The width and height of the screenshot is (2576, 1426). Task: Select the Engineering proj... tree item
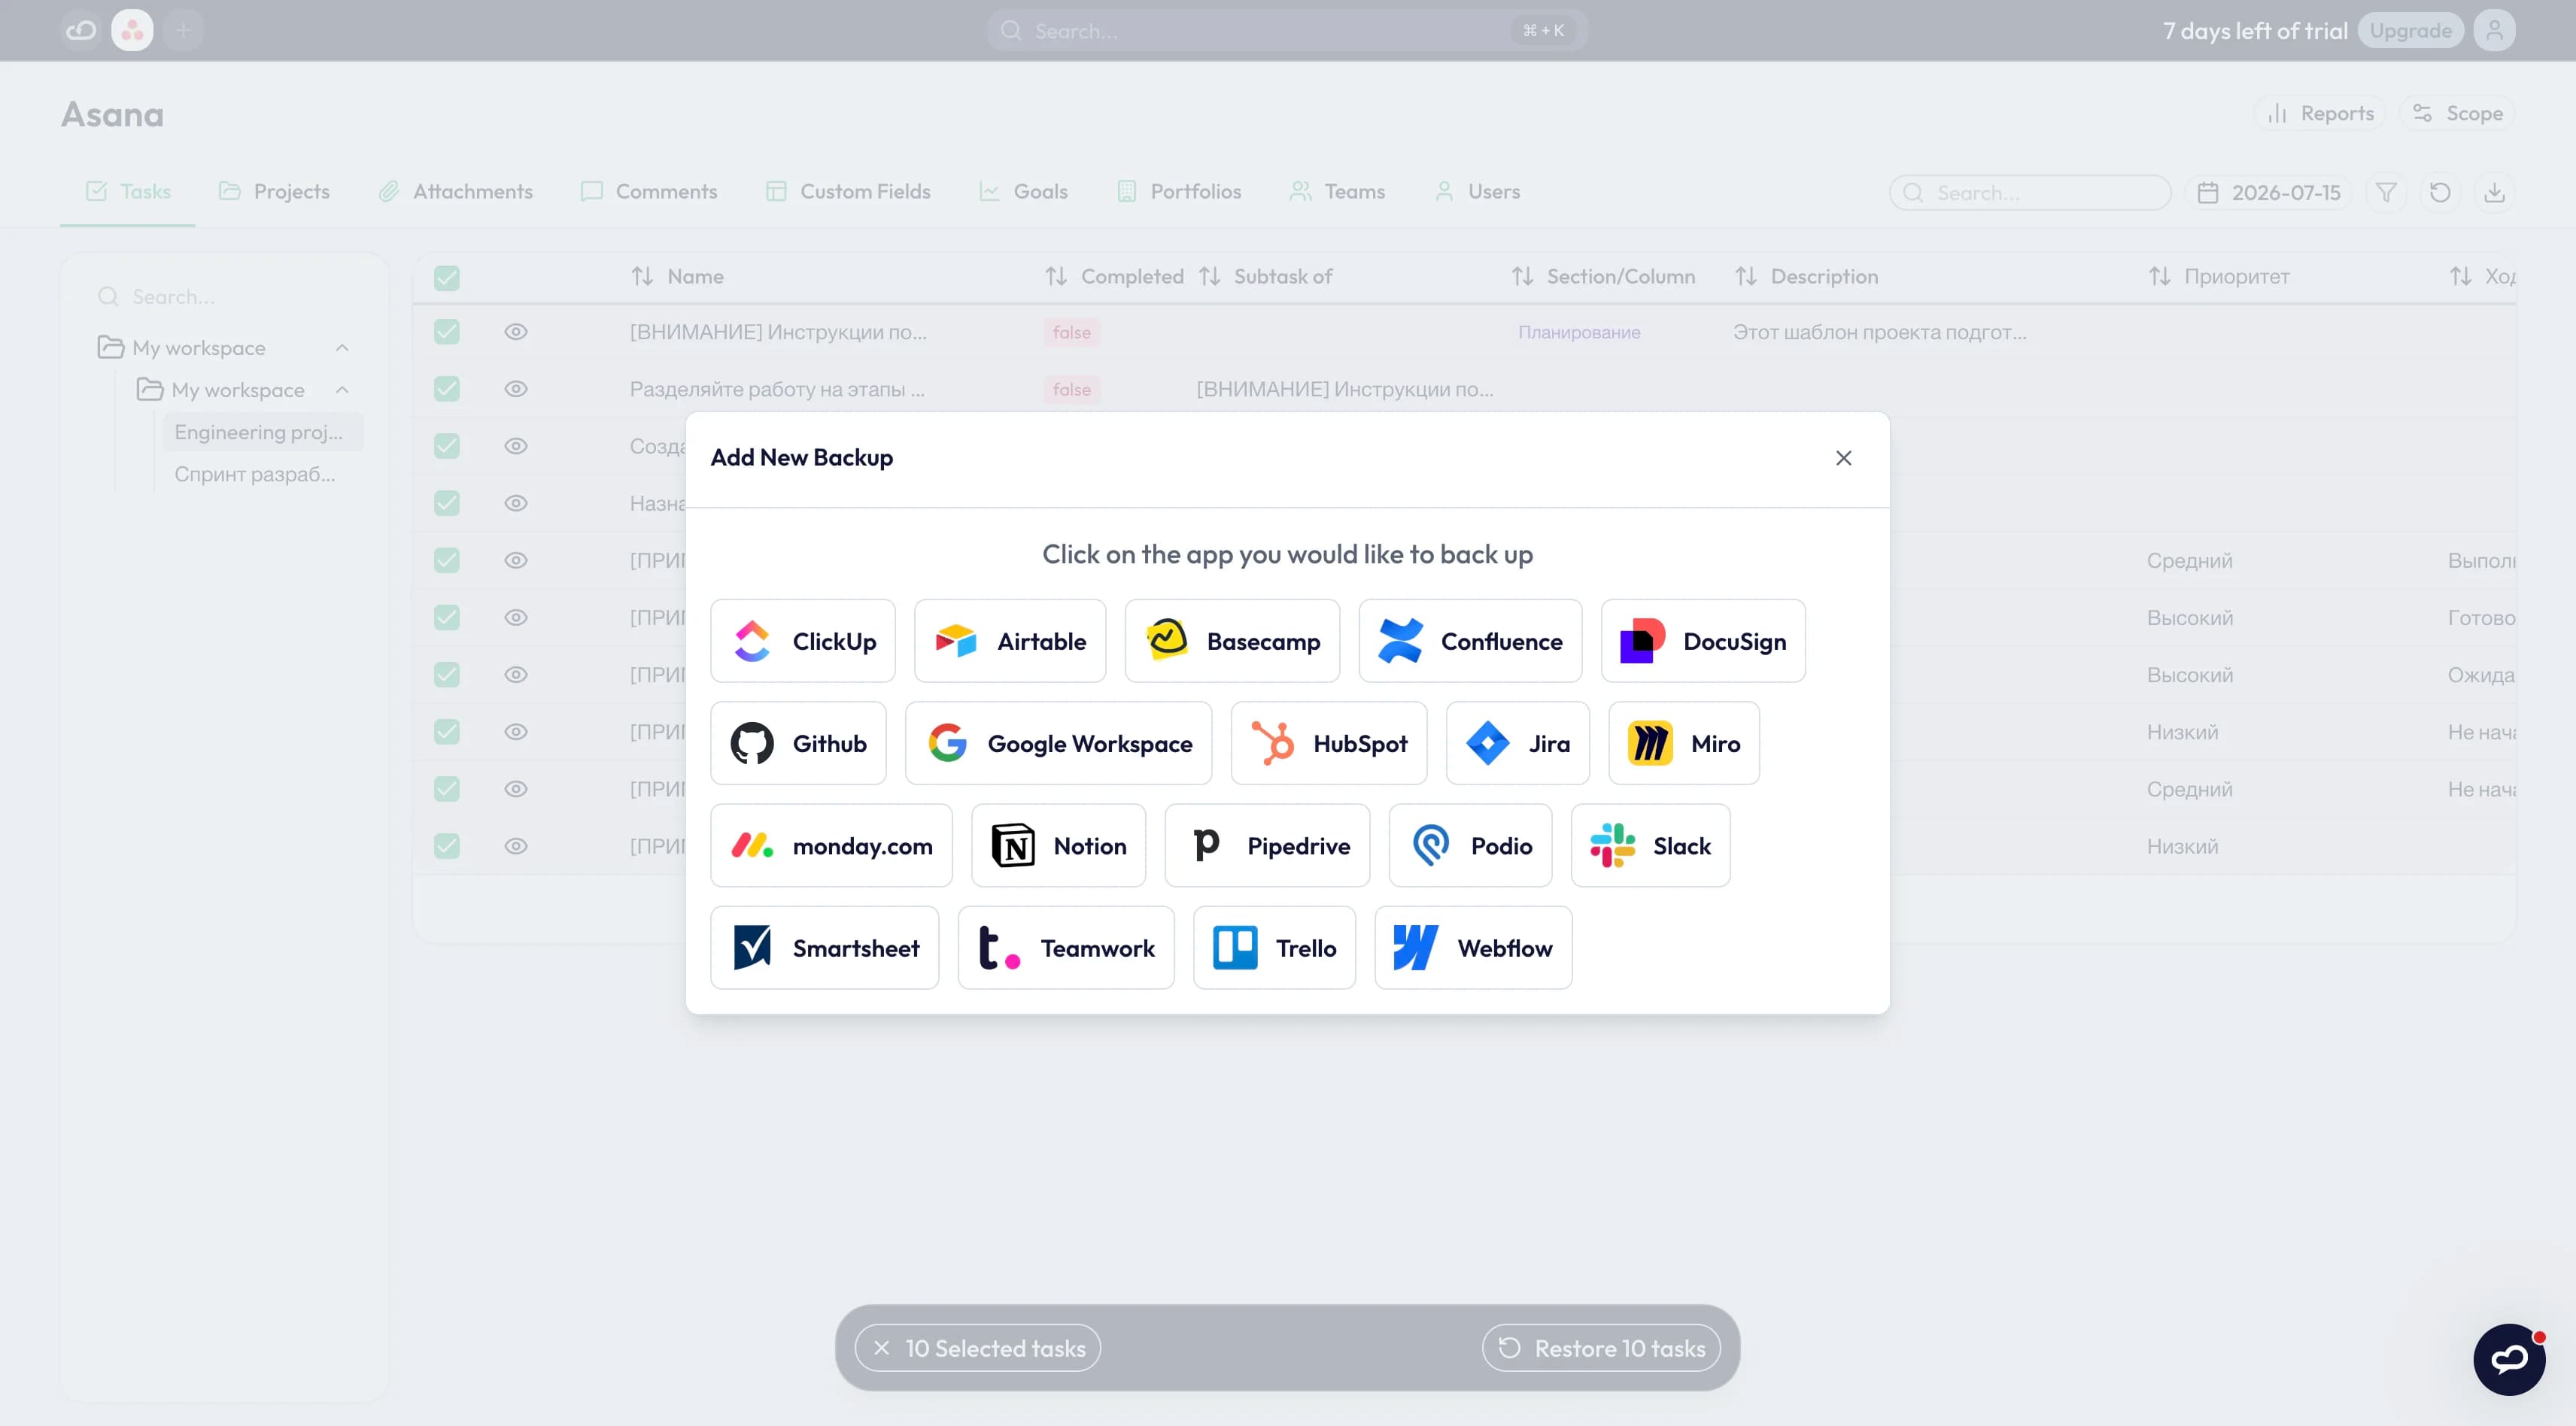tap(262, 432)
